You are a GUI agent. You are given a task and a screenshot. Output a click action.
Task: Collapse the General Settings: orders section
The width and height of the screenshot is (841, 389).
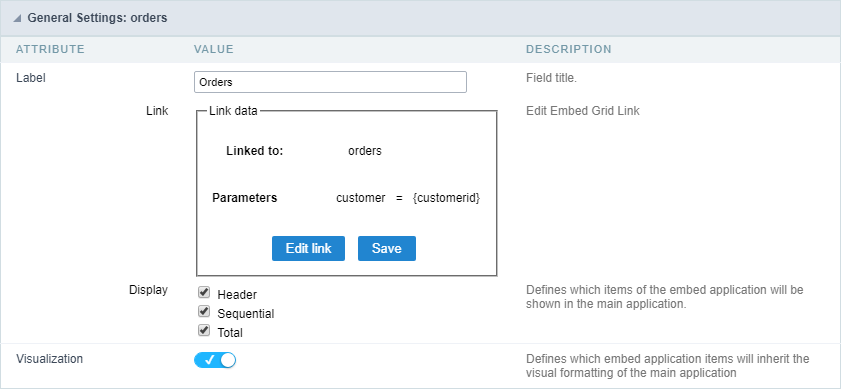click(18, 18)
